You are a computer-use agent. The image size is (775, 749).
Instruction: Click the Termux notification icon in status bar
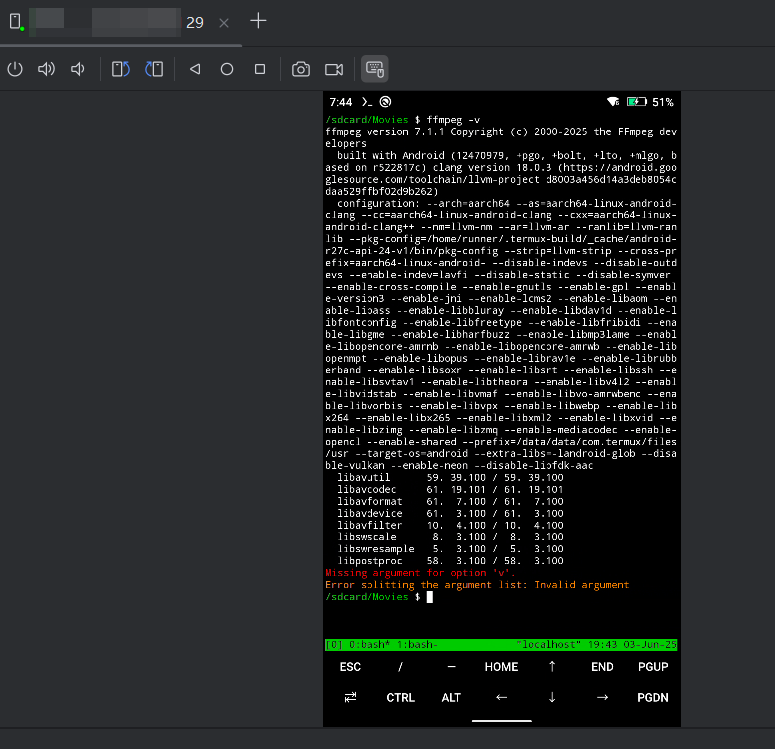point(366,102)
